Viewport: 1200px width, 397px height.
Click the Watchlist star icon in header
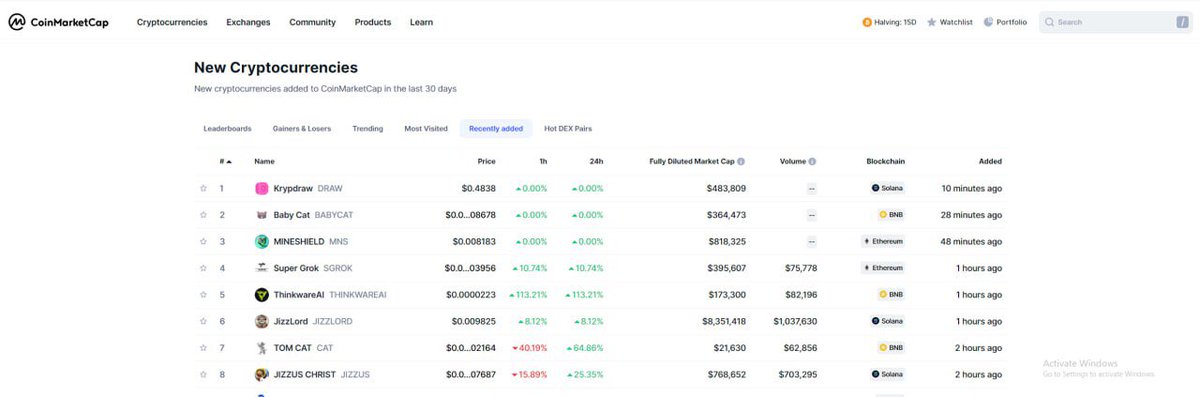(932, 22)
